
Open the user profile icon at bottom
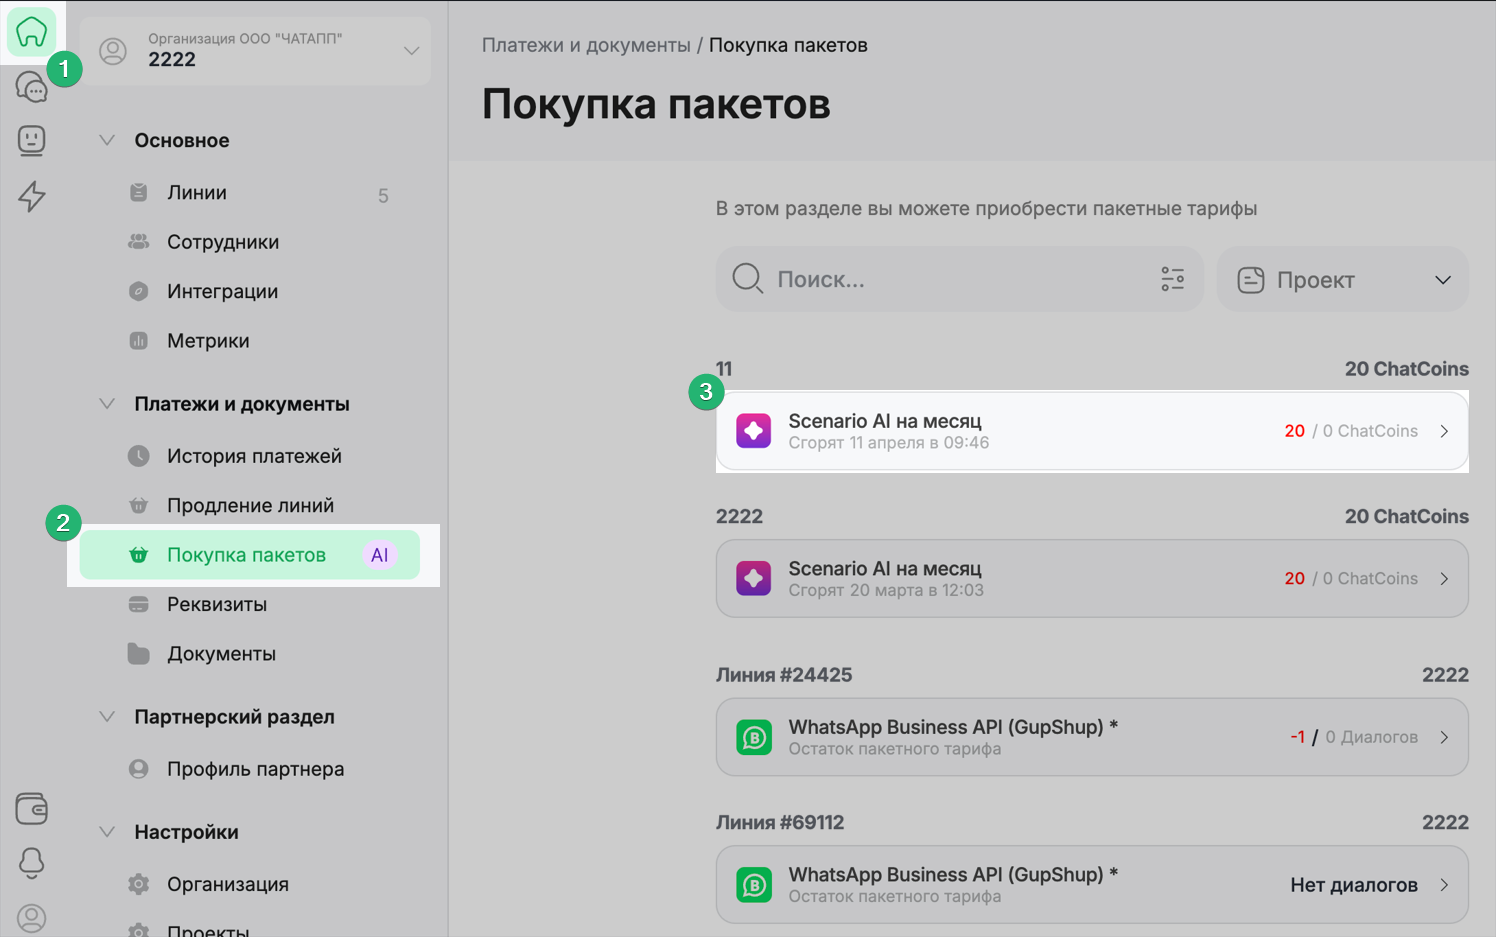click(x=31, y=917)
